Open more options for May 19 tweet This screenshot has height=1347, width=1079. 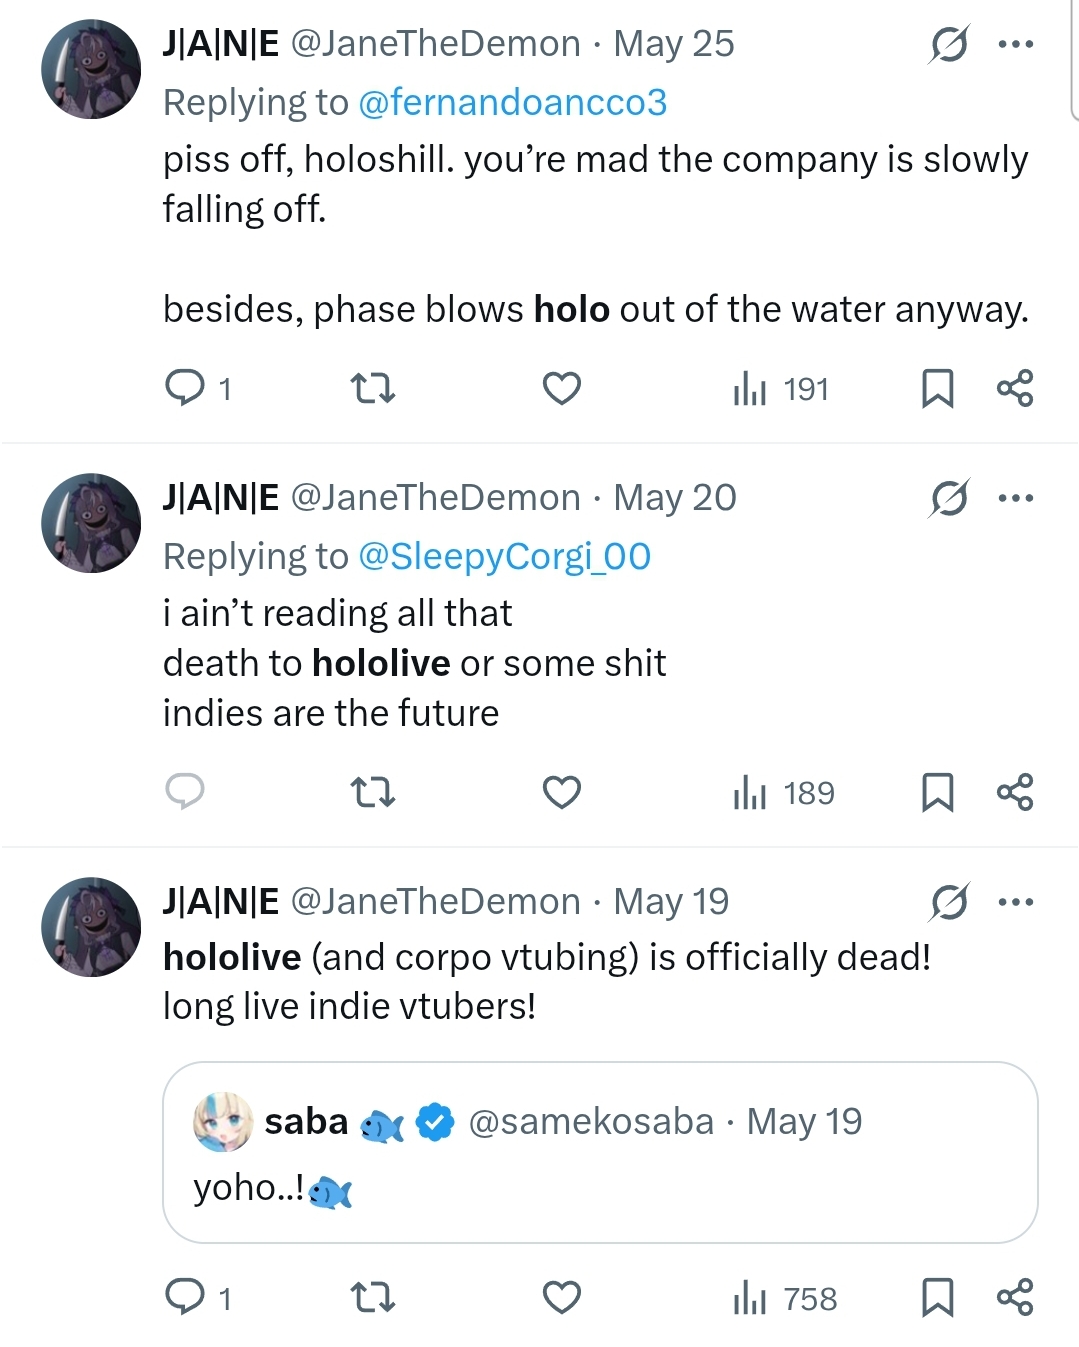[1016, 902]
